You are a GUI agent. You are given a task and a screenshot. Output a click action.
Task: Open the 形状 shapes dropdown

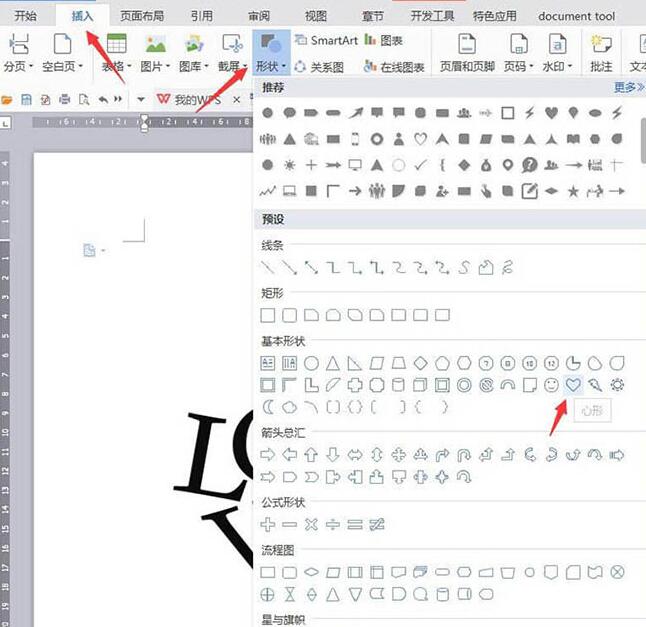point(270,66)
